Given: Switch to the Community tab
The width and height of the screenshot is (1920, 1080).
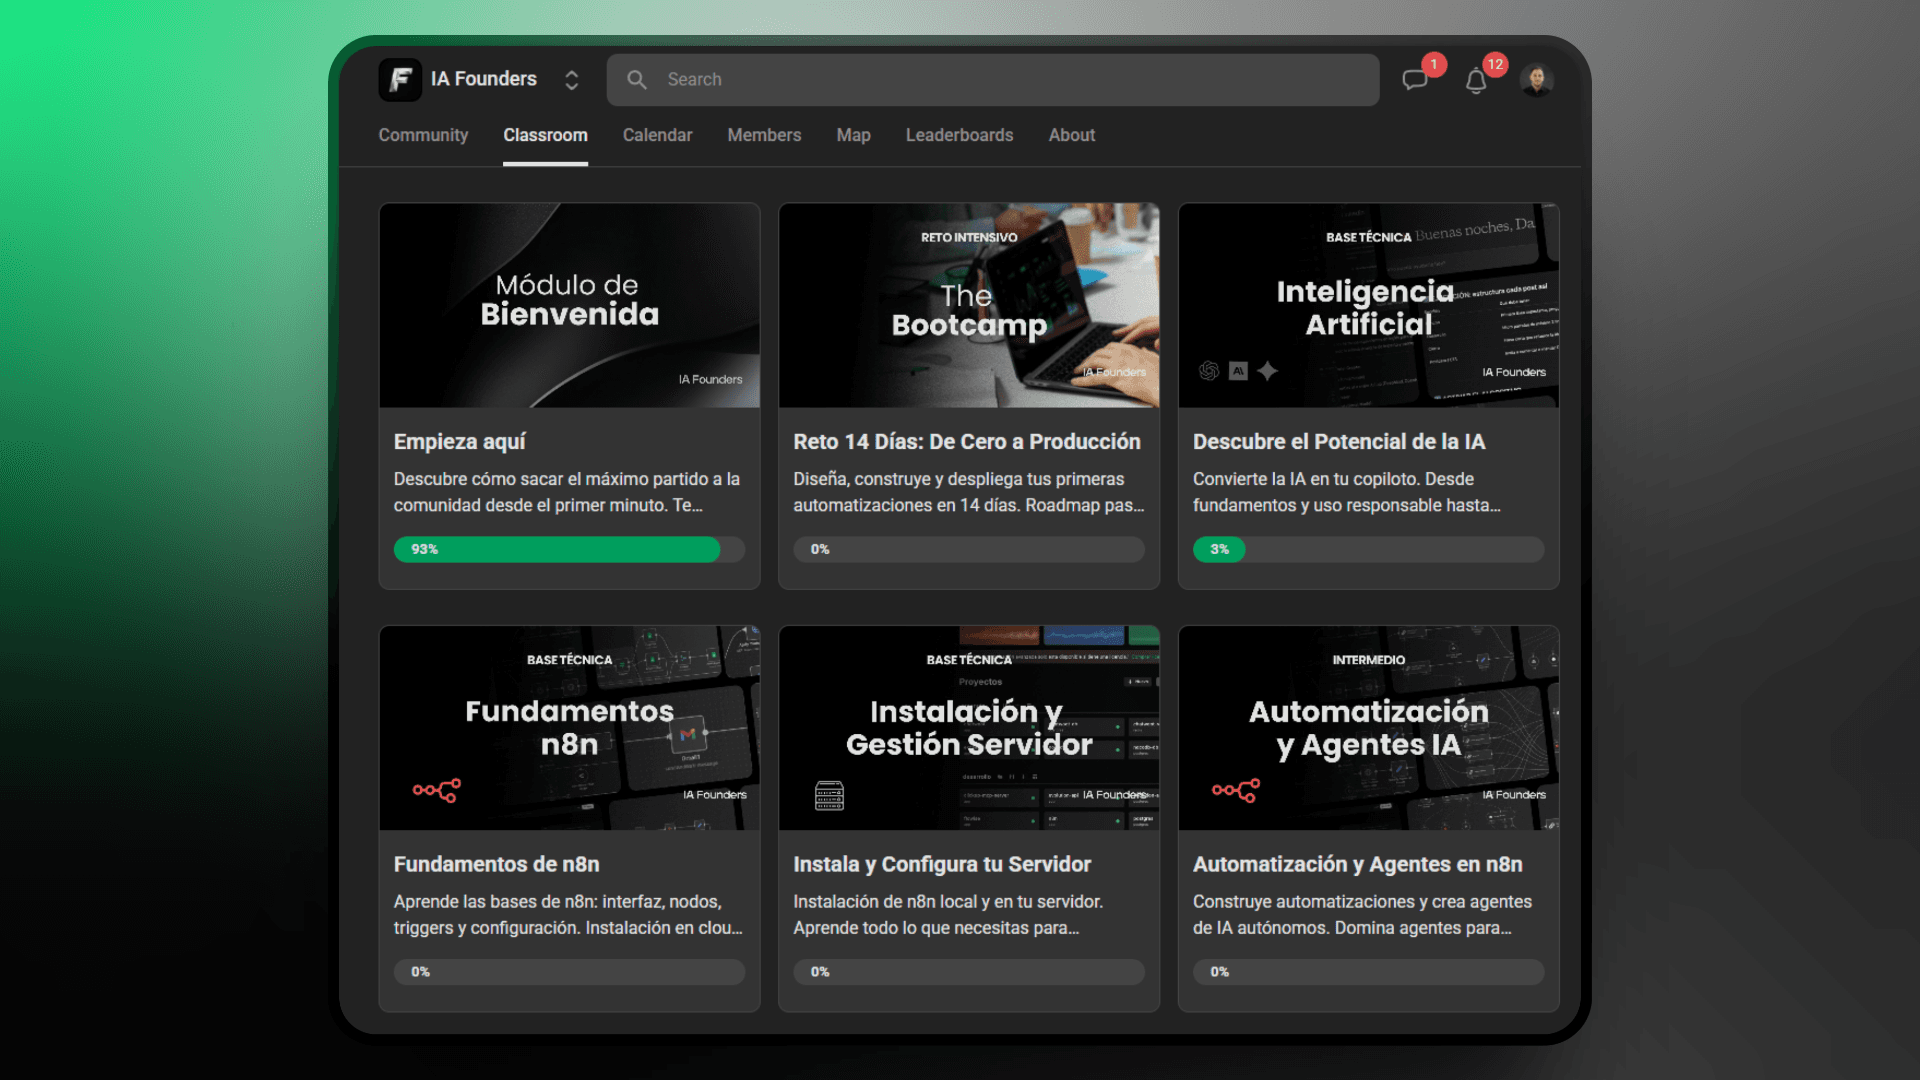Looking at the screenshot, I should pyautogui.click(x=423, y=135).
